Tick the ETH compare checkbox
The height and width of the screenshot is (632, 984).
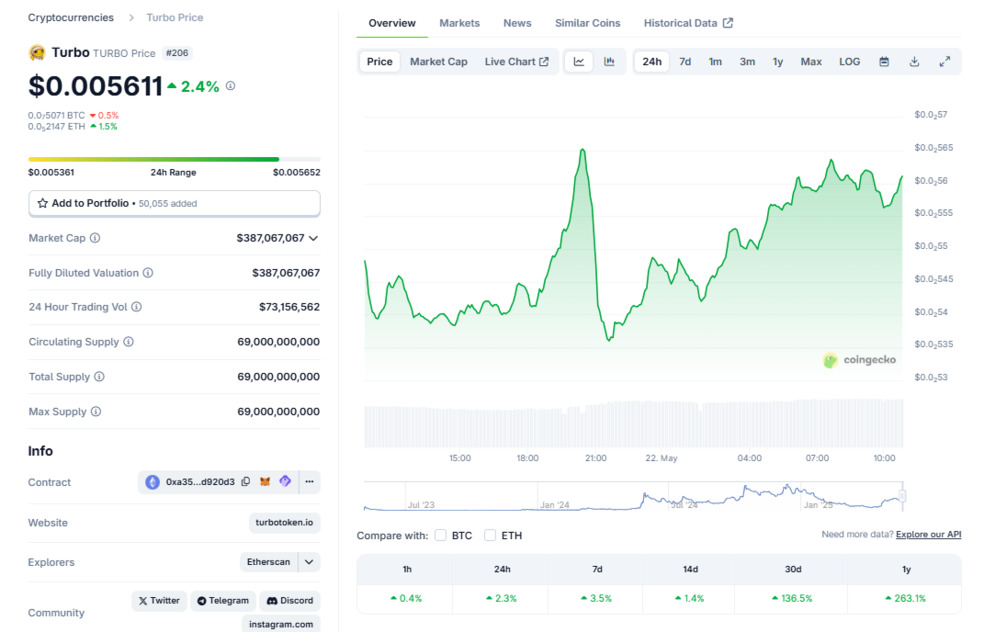coord(490,535)
